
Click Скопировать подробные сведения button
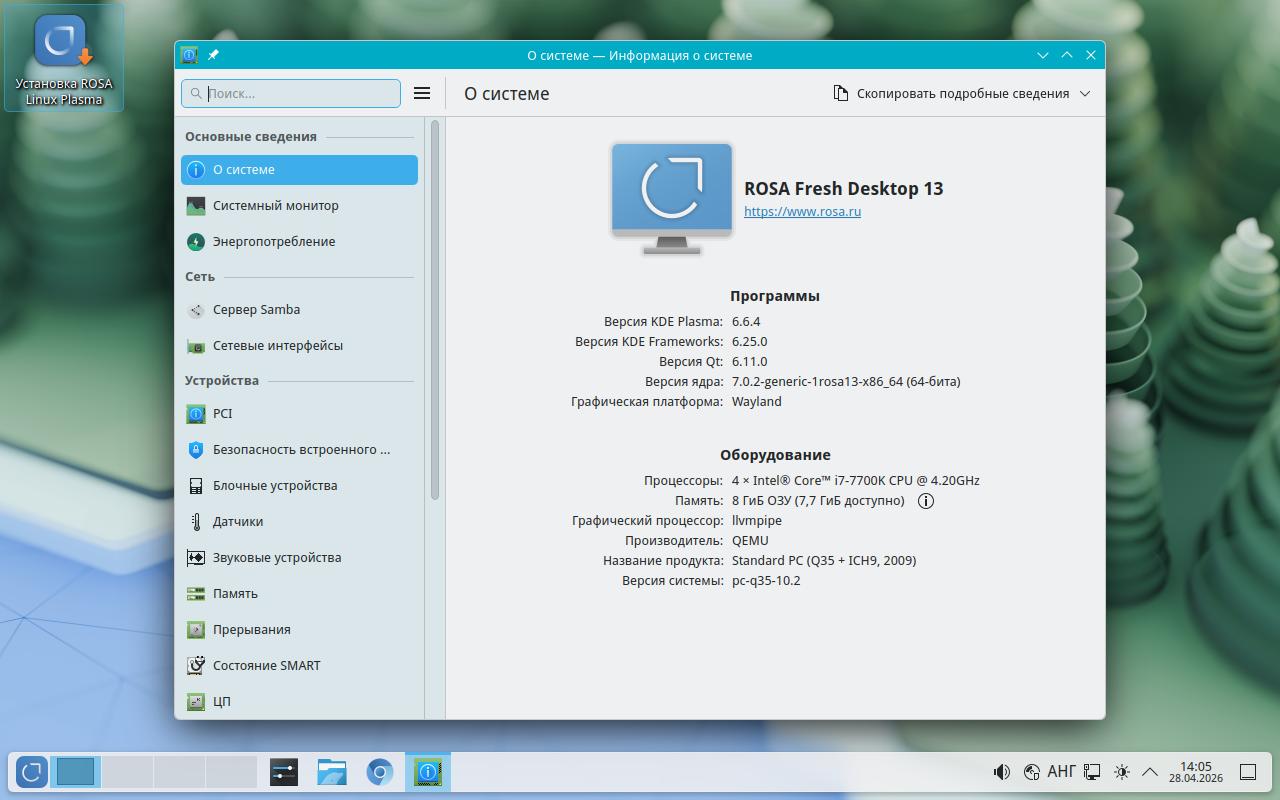point(951,94)
